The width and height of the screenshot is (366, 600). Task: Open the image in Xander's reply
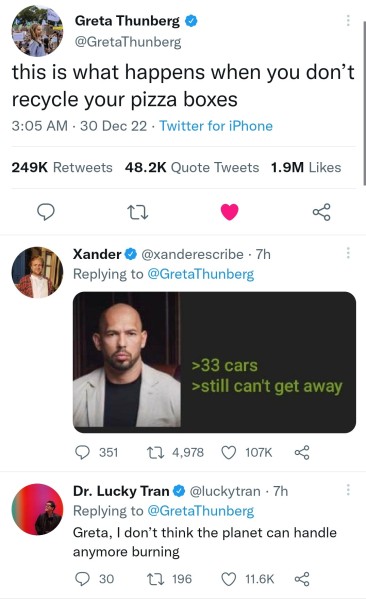click(214, 362)
